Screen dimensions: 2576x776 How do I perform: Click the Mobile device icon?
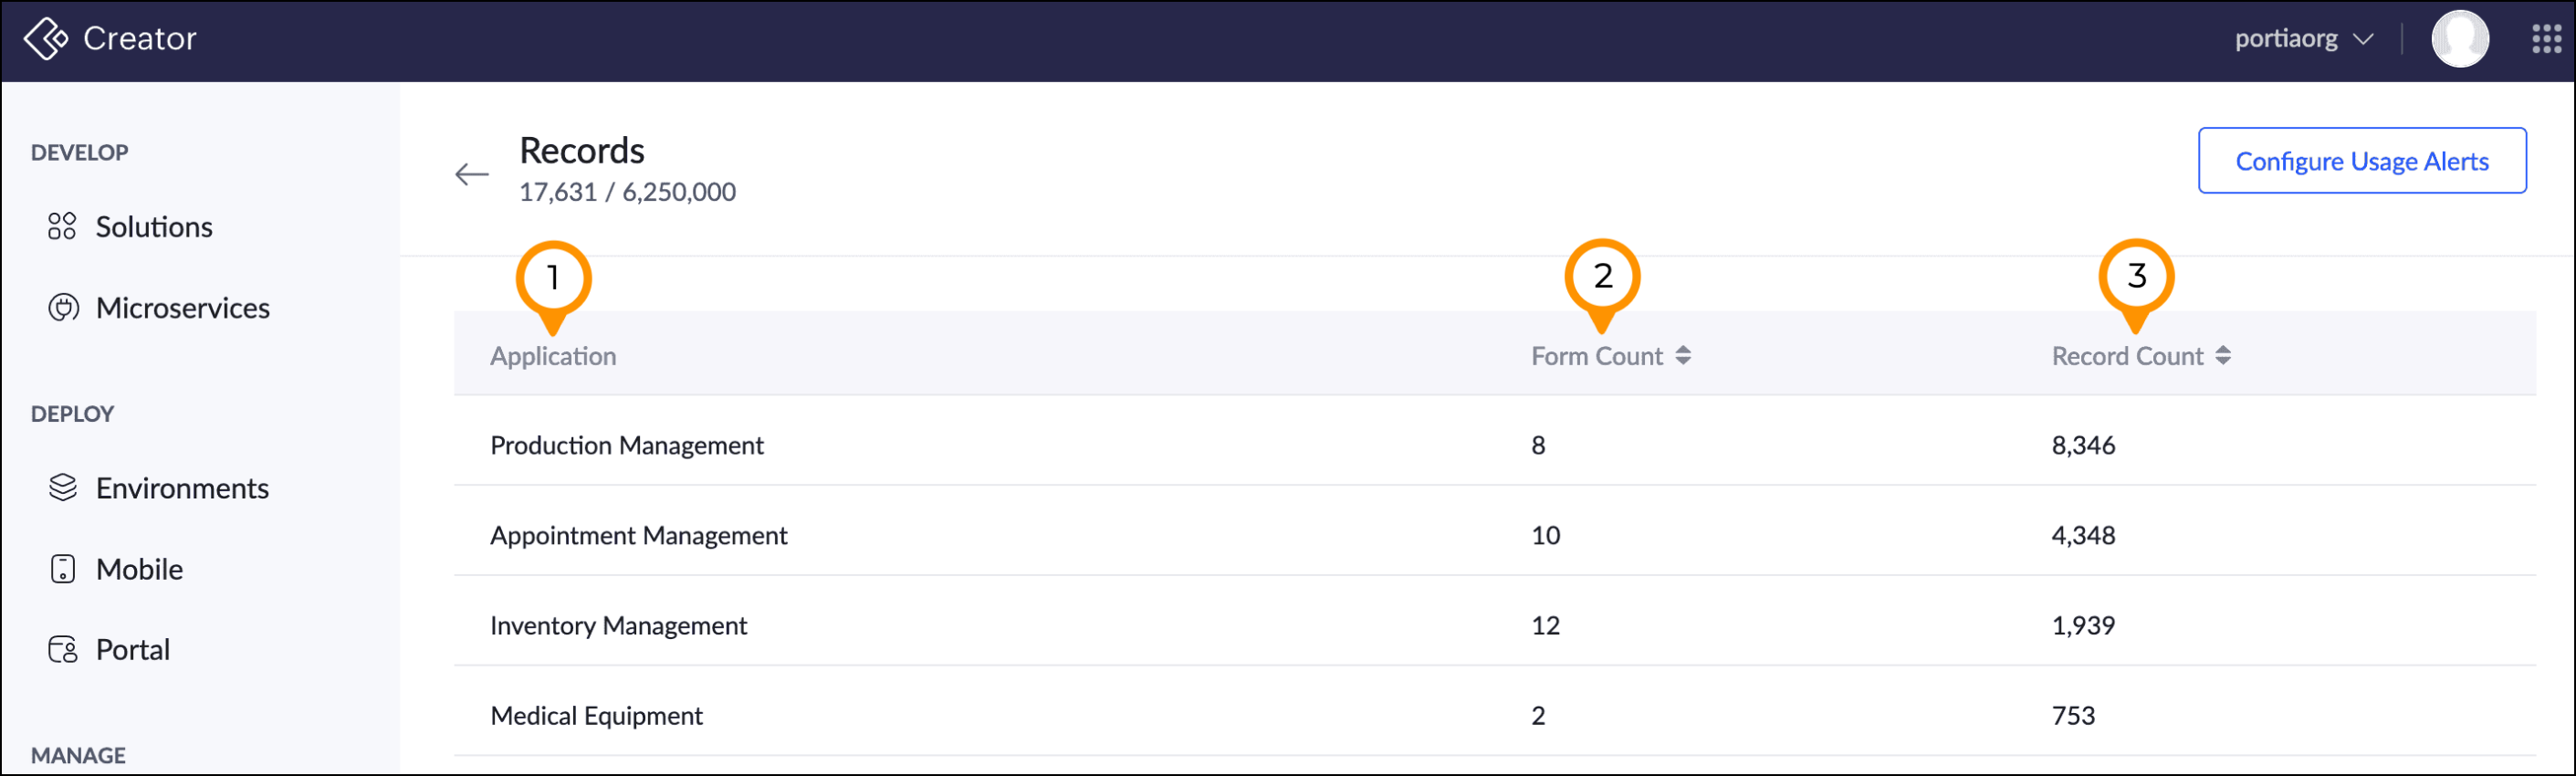point(63,569)
